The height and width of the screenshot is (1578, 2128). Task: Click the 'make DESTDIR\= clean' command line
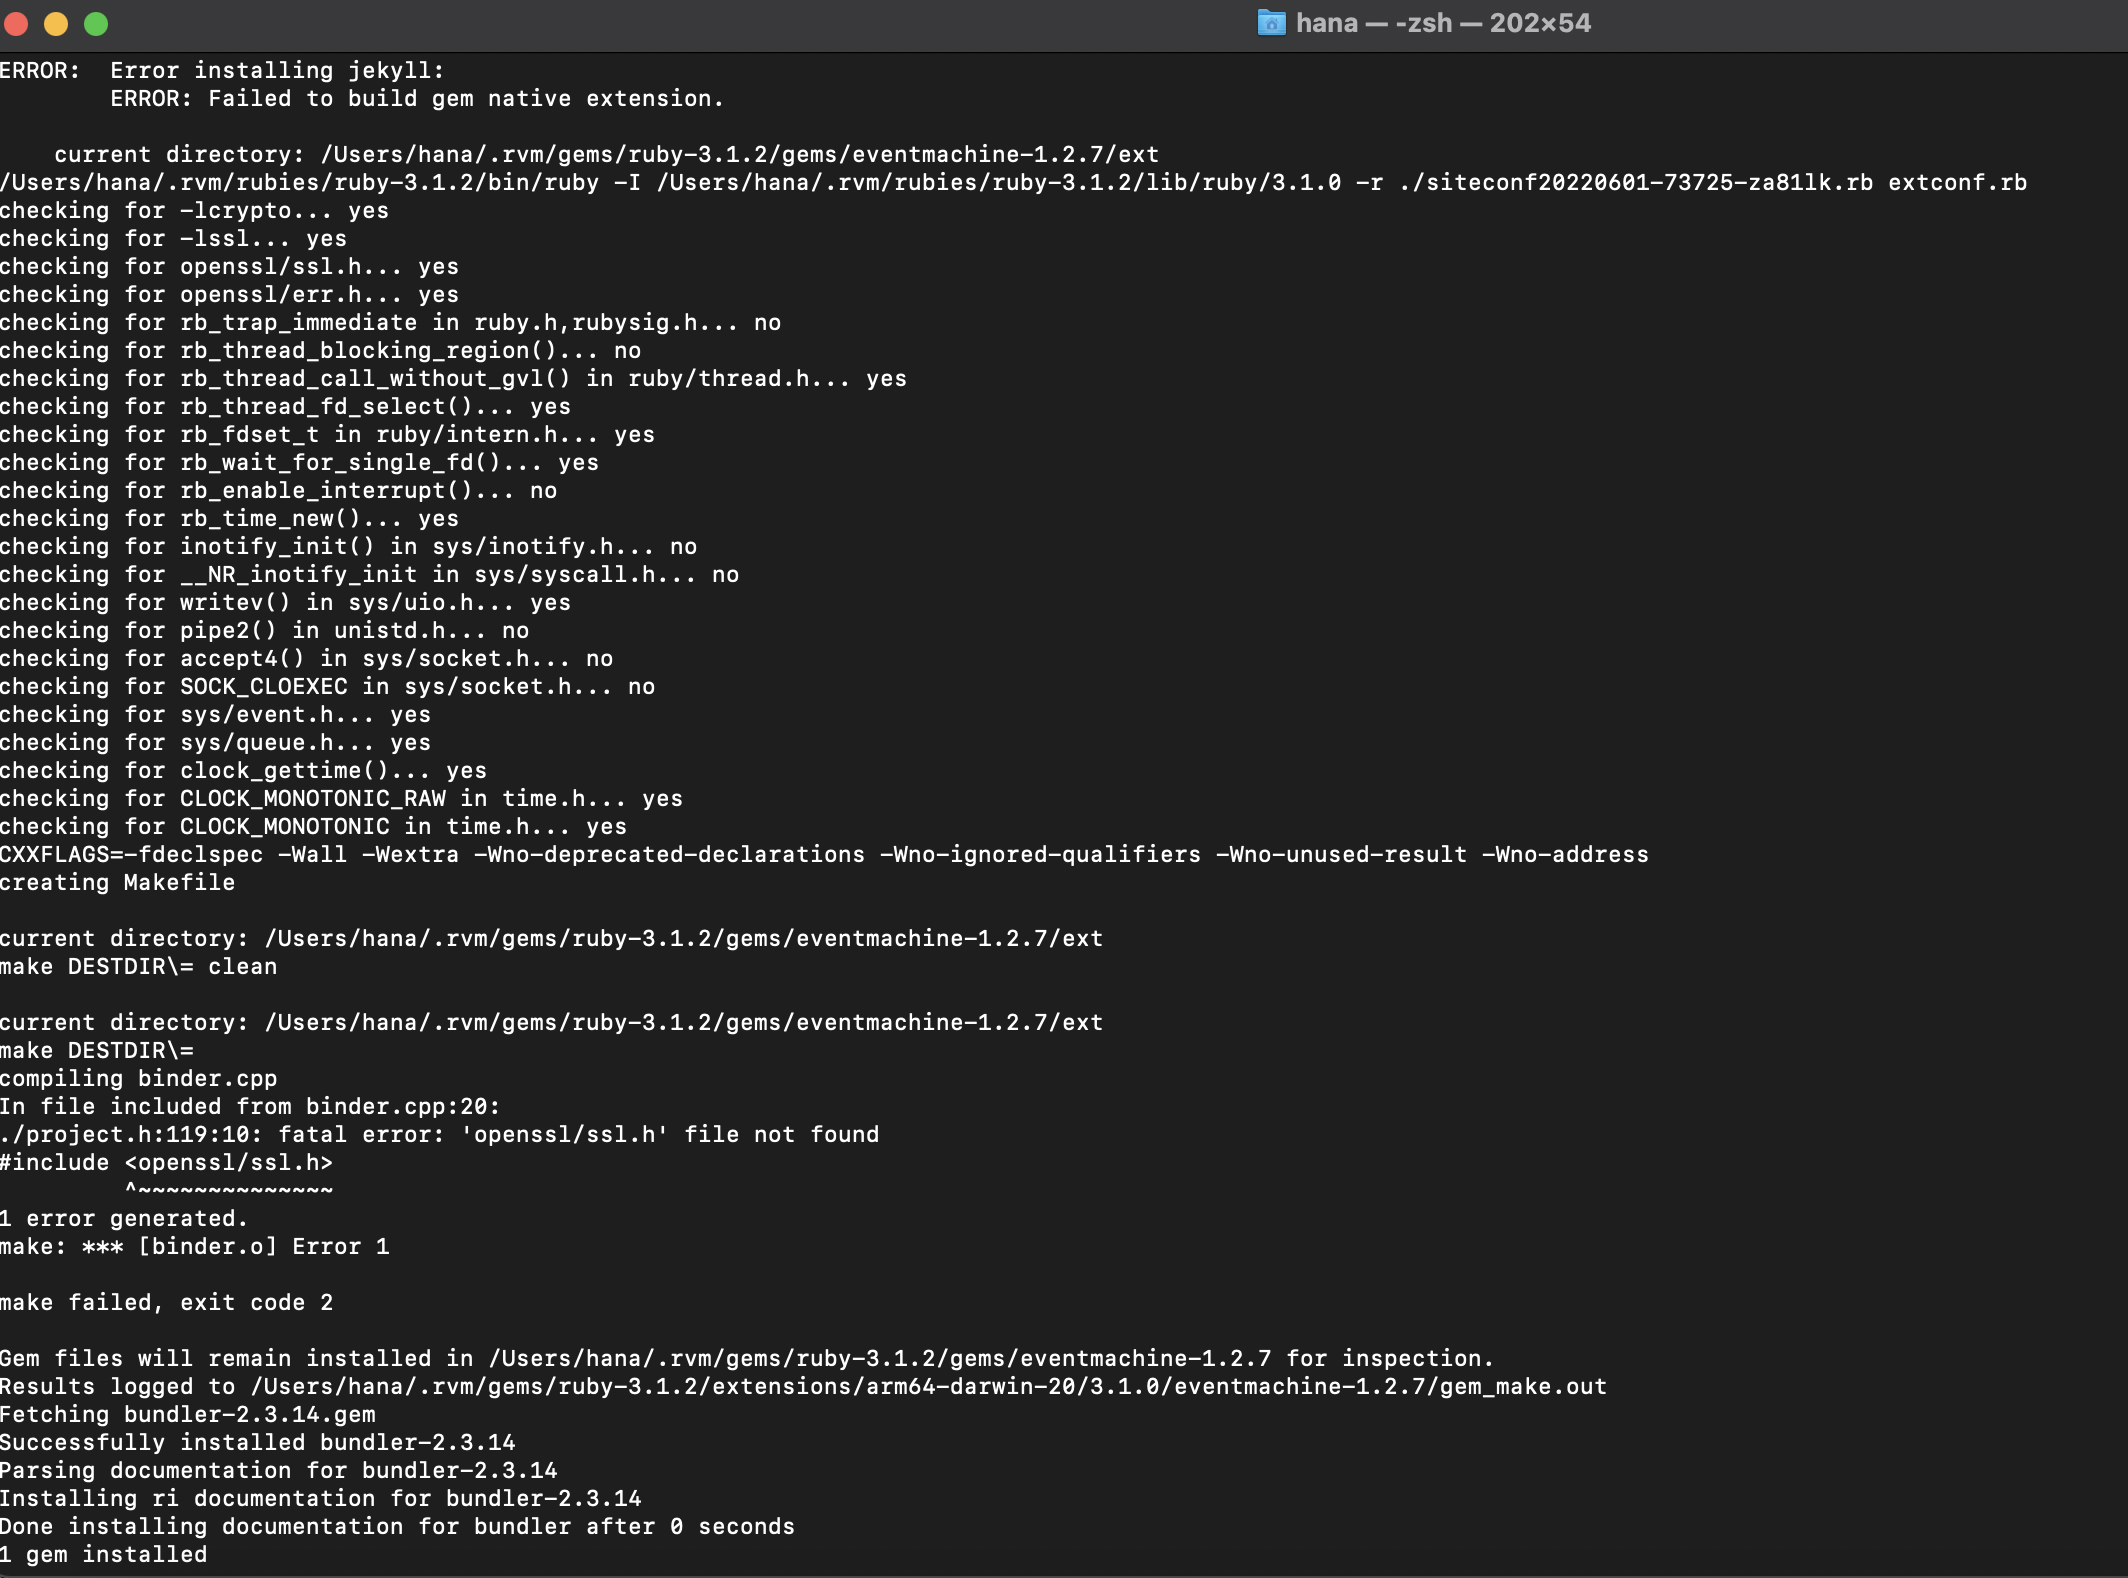(138, 966)
